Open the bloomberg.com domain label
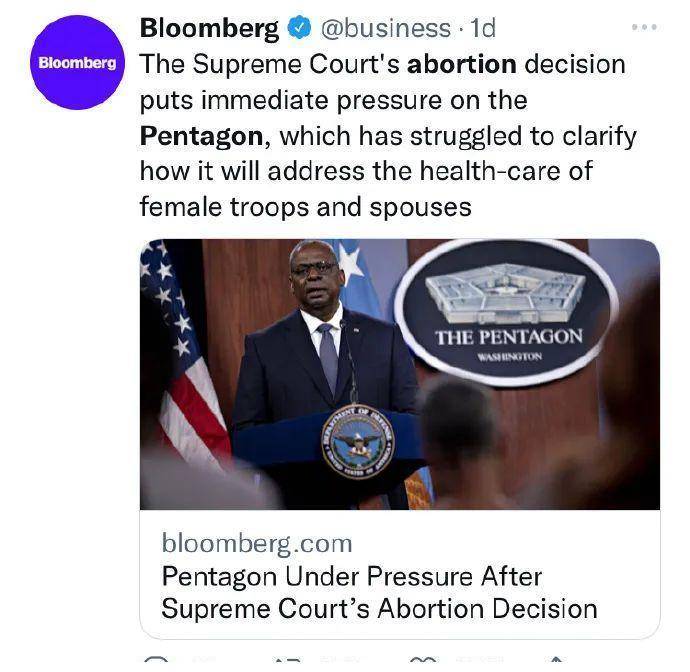The image size is (690, 672). click(x=257, y=543)
